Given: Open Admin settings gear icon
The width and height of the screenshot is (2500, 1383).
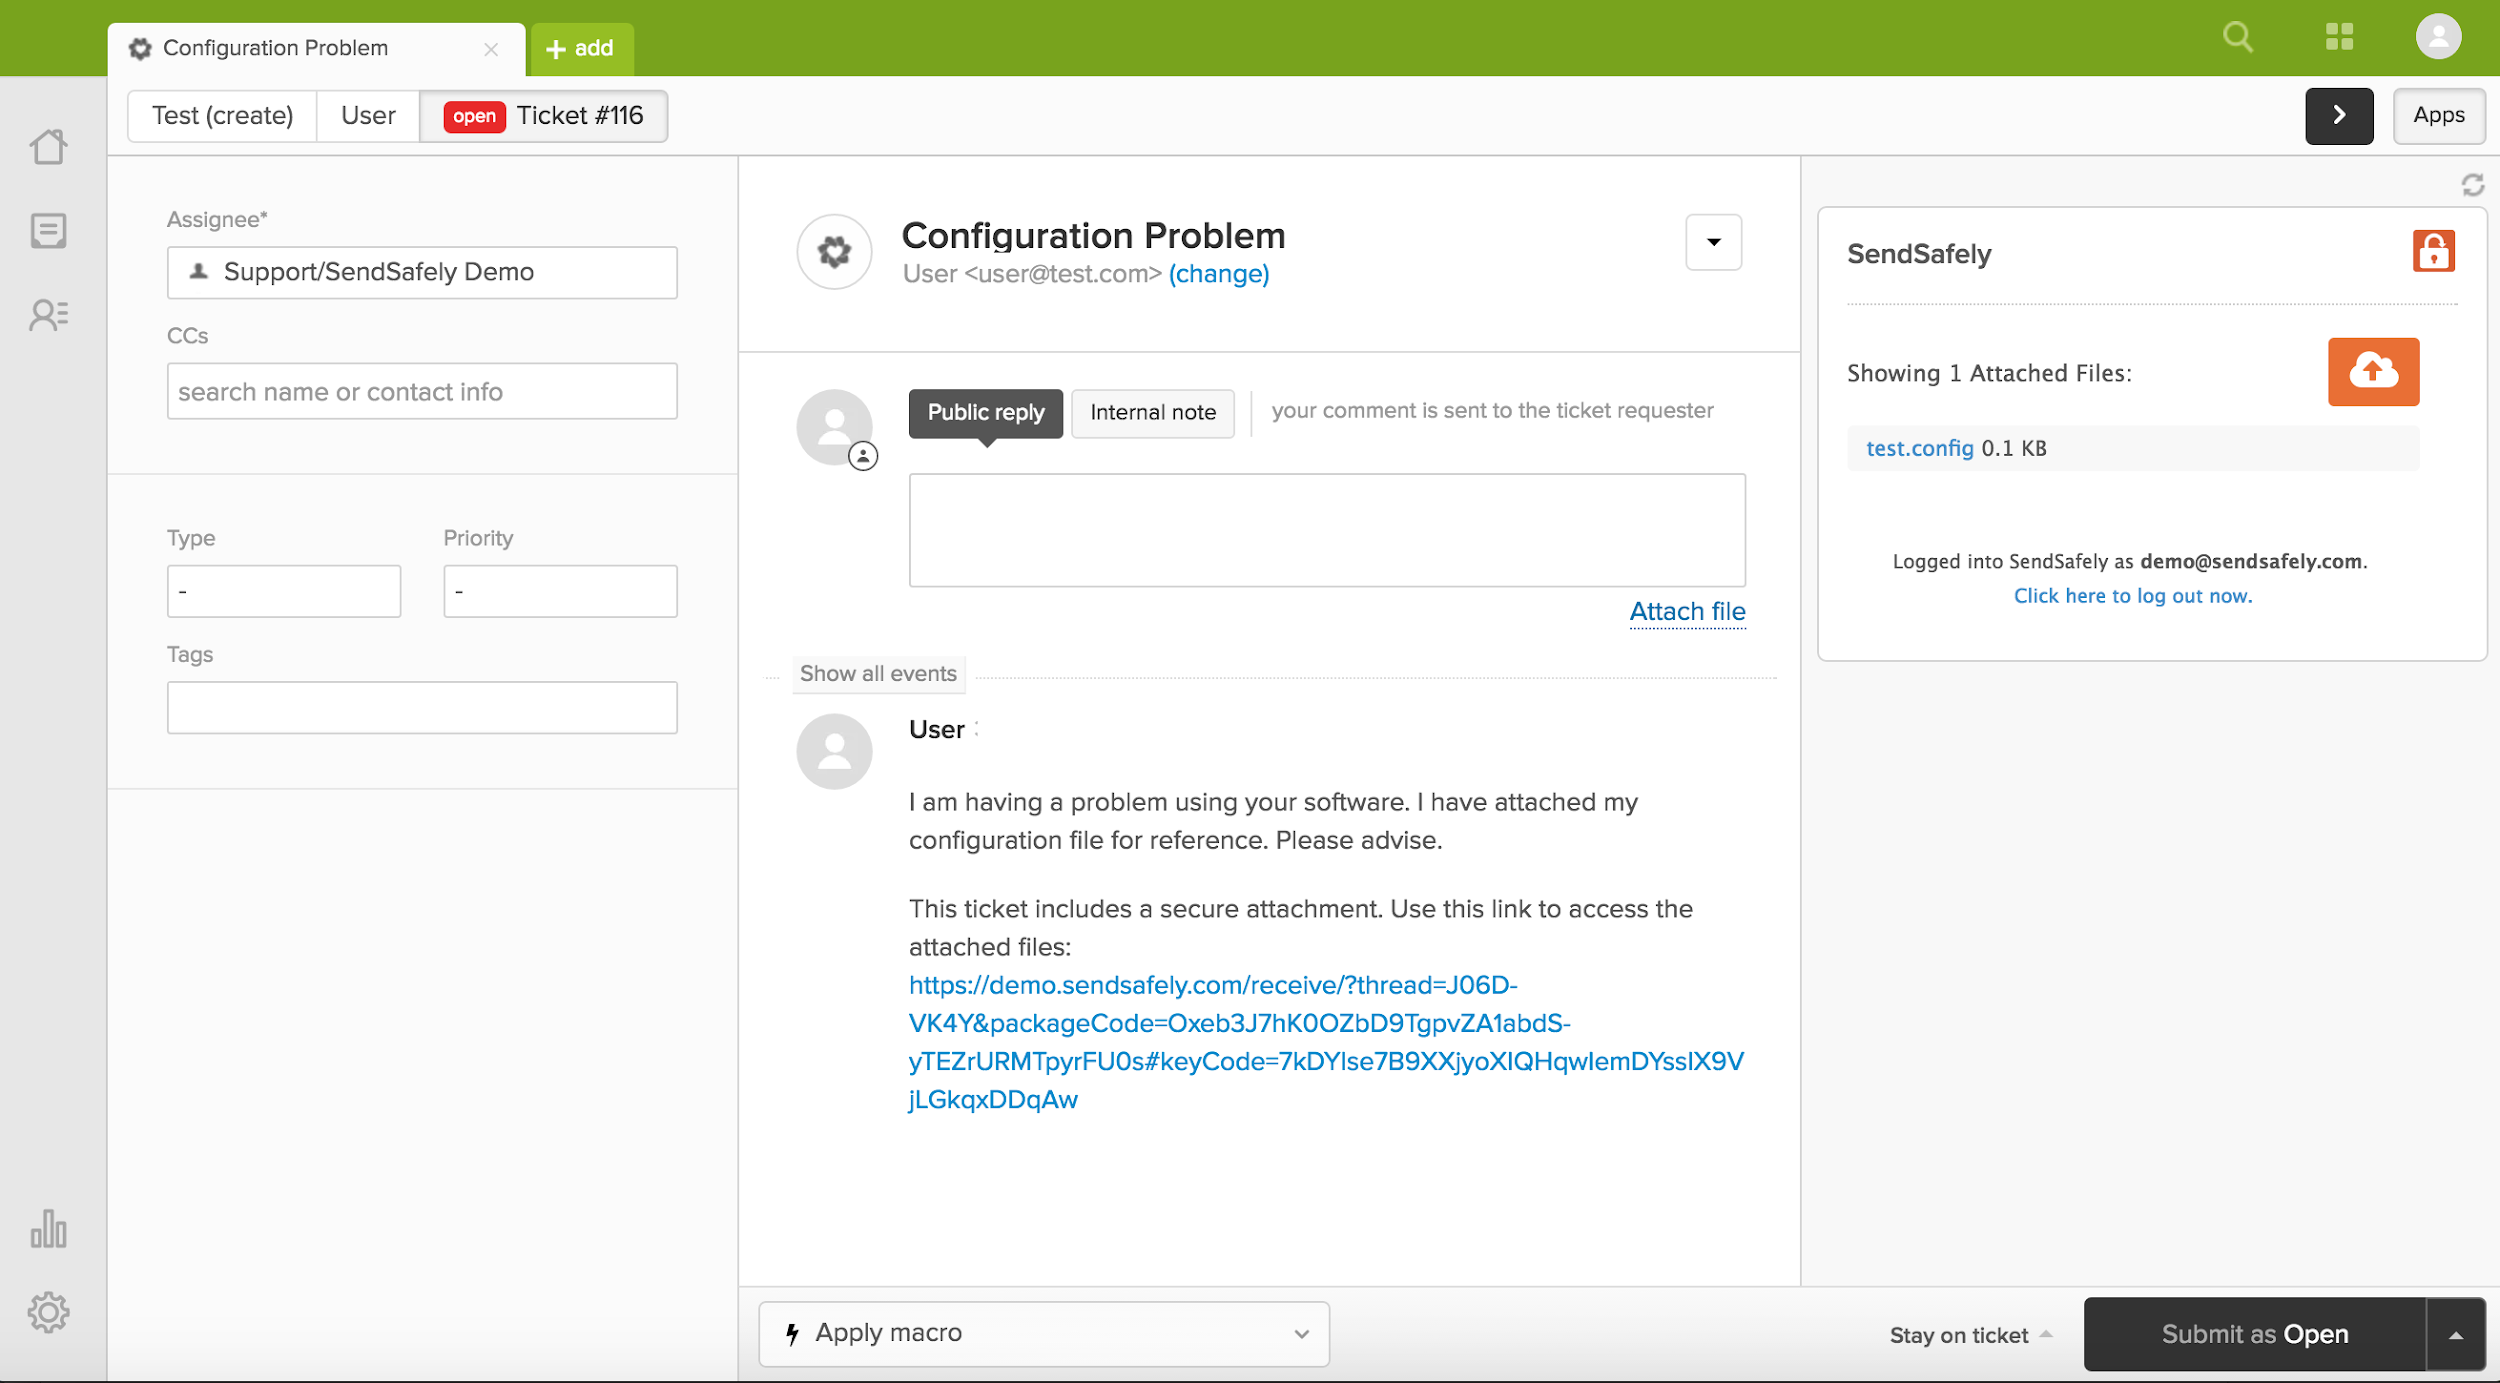Looking at the screenshot, I should coord(48,1312).
